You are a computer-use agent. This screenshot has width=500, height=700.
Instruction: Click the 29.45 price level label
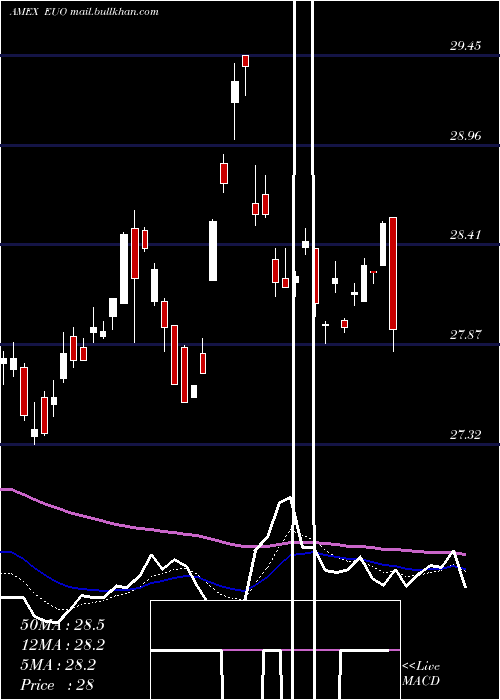(x=465, y=45)
